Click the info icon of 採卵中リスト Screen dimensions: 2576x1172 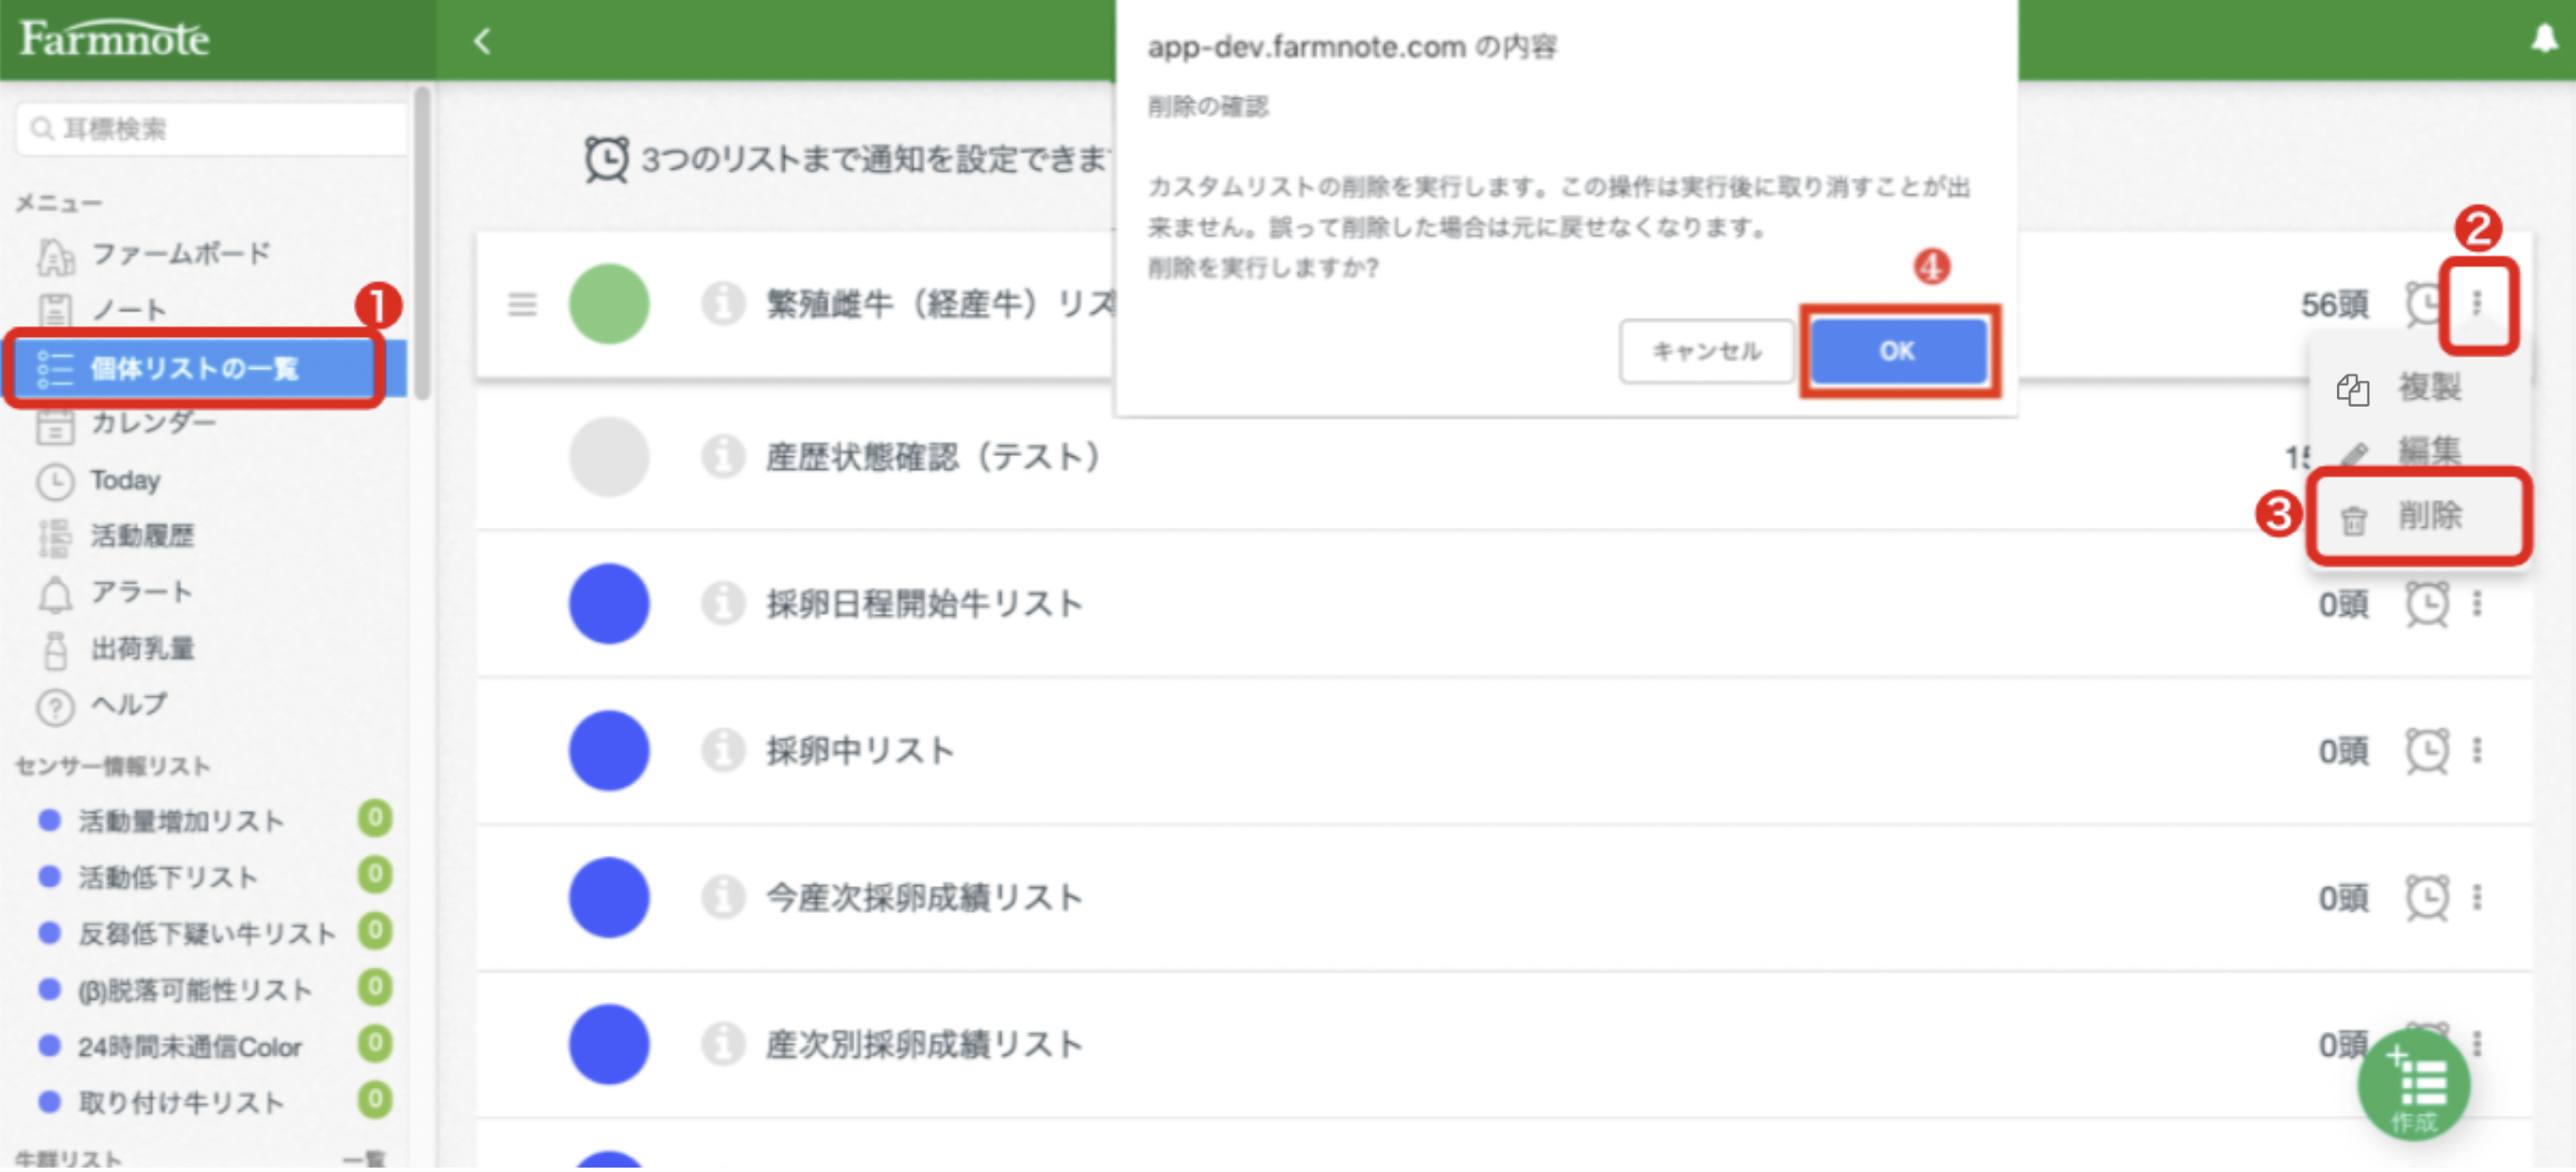[723, 751]
